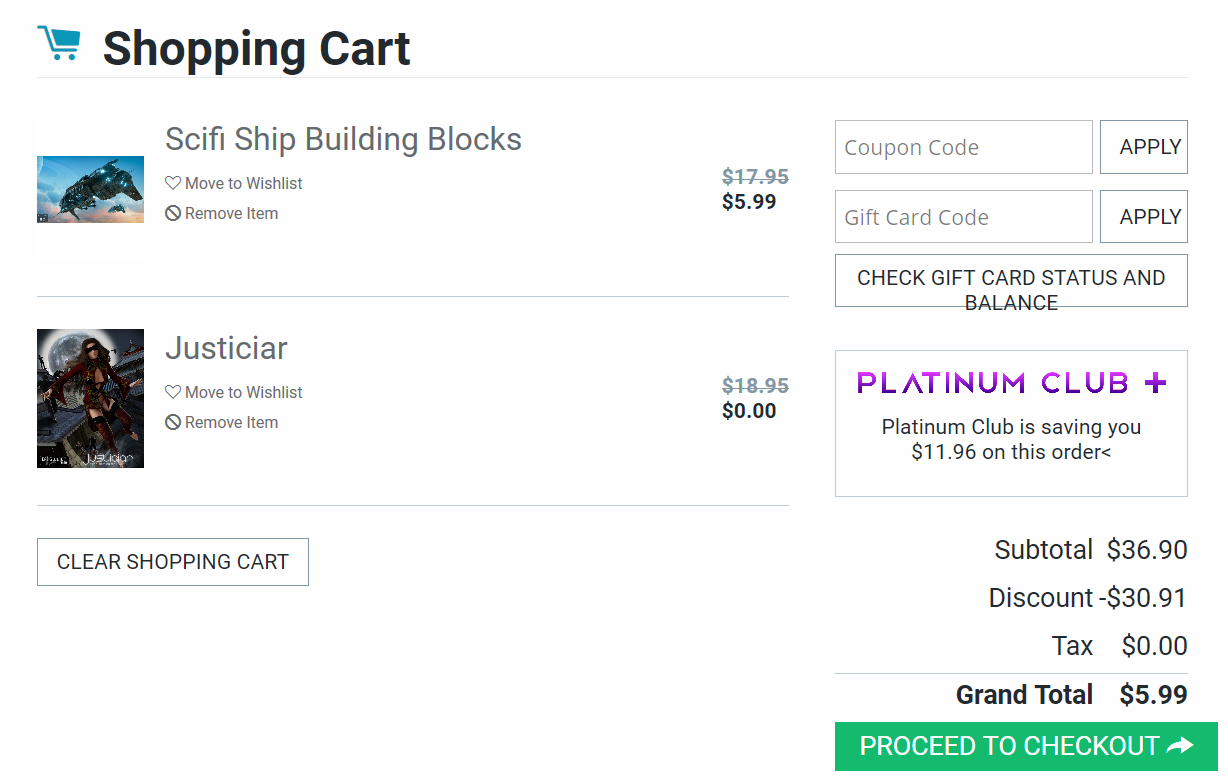Move Justiciar to wishlist via text link

[244, 392]
